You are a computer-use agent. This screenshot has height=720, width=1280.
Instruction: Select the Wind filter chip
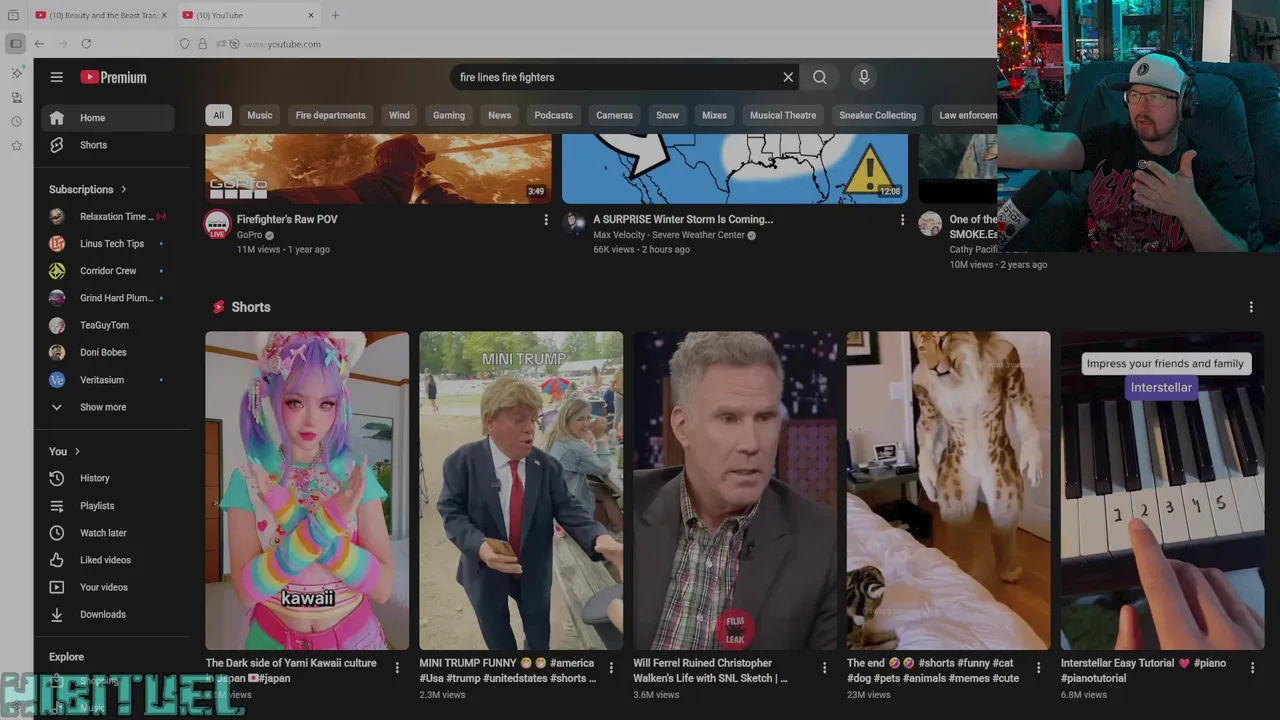pos(399,115)
